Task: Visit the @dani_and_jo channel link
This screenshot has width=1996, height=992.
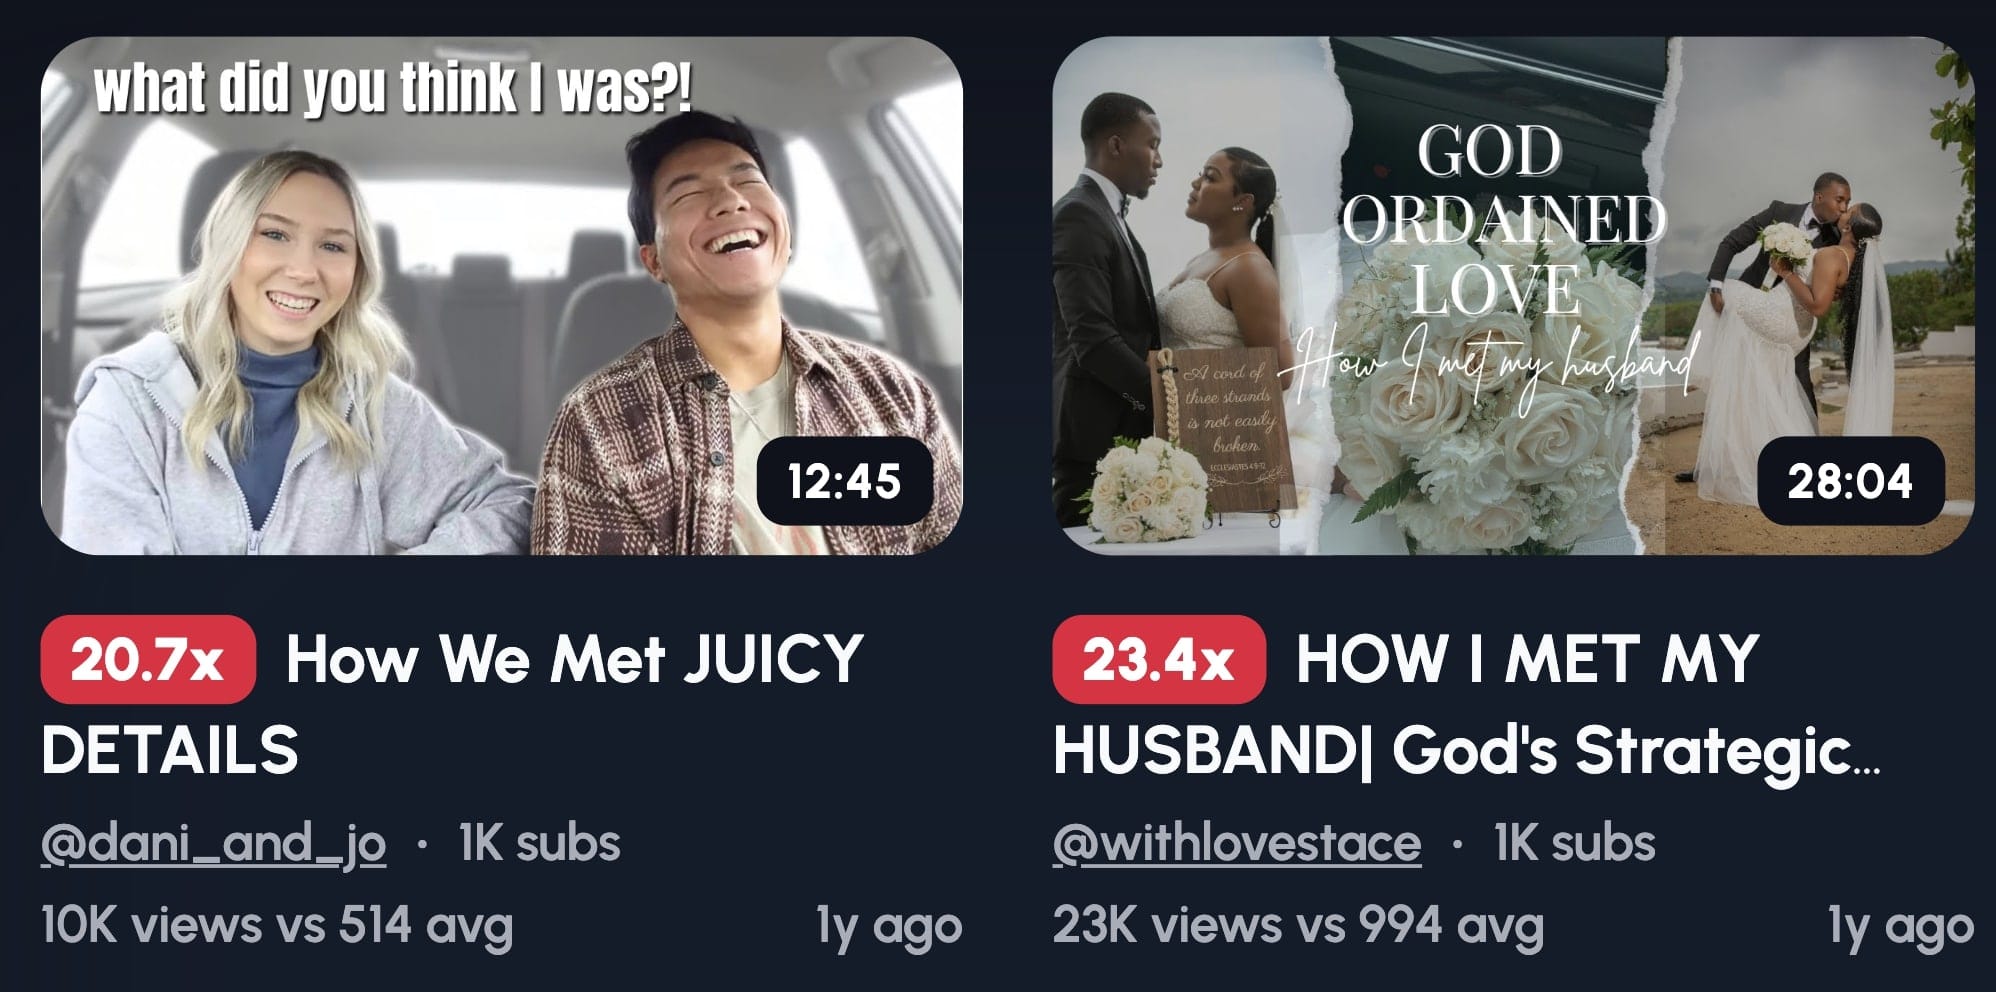Action: (x=213, y=843)
